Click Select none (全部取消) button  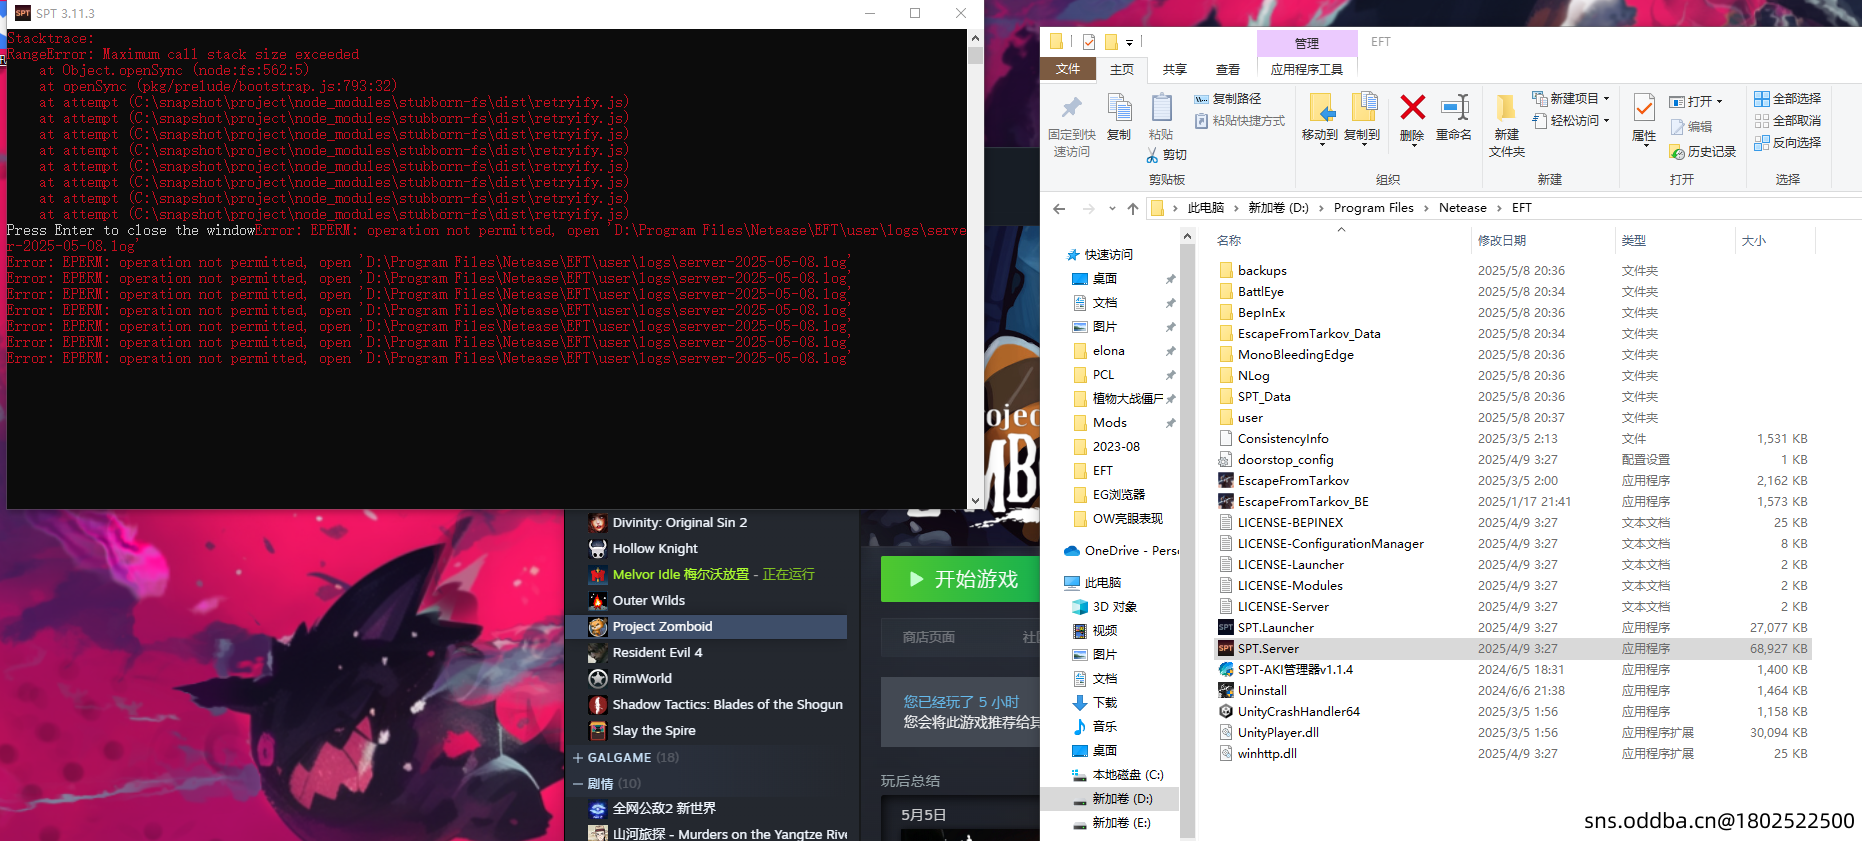click(x=1787, y=121)
